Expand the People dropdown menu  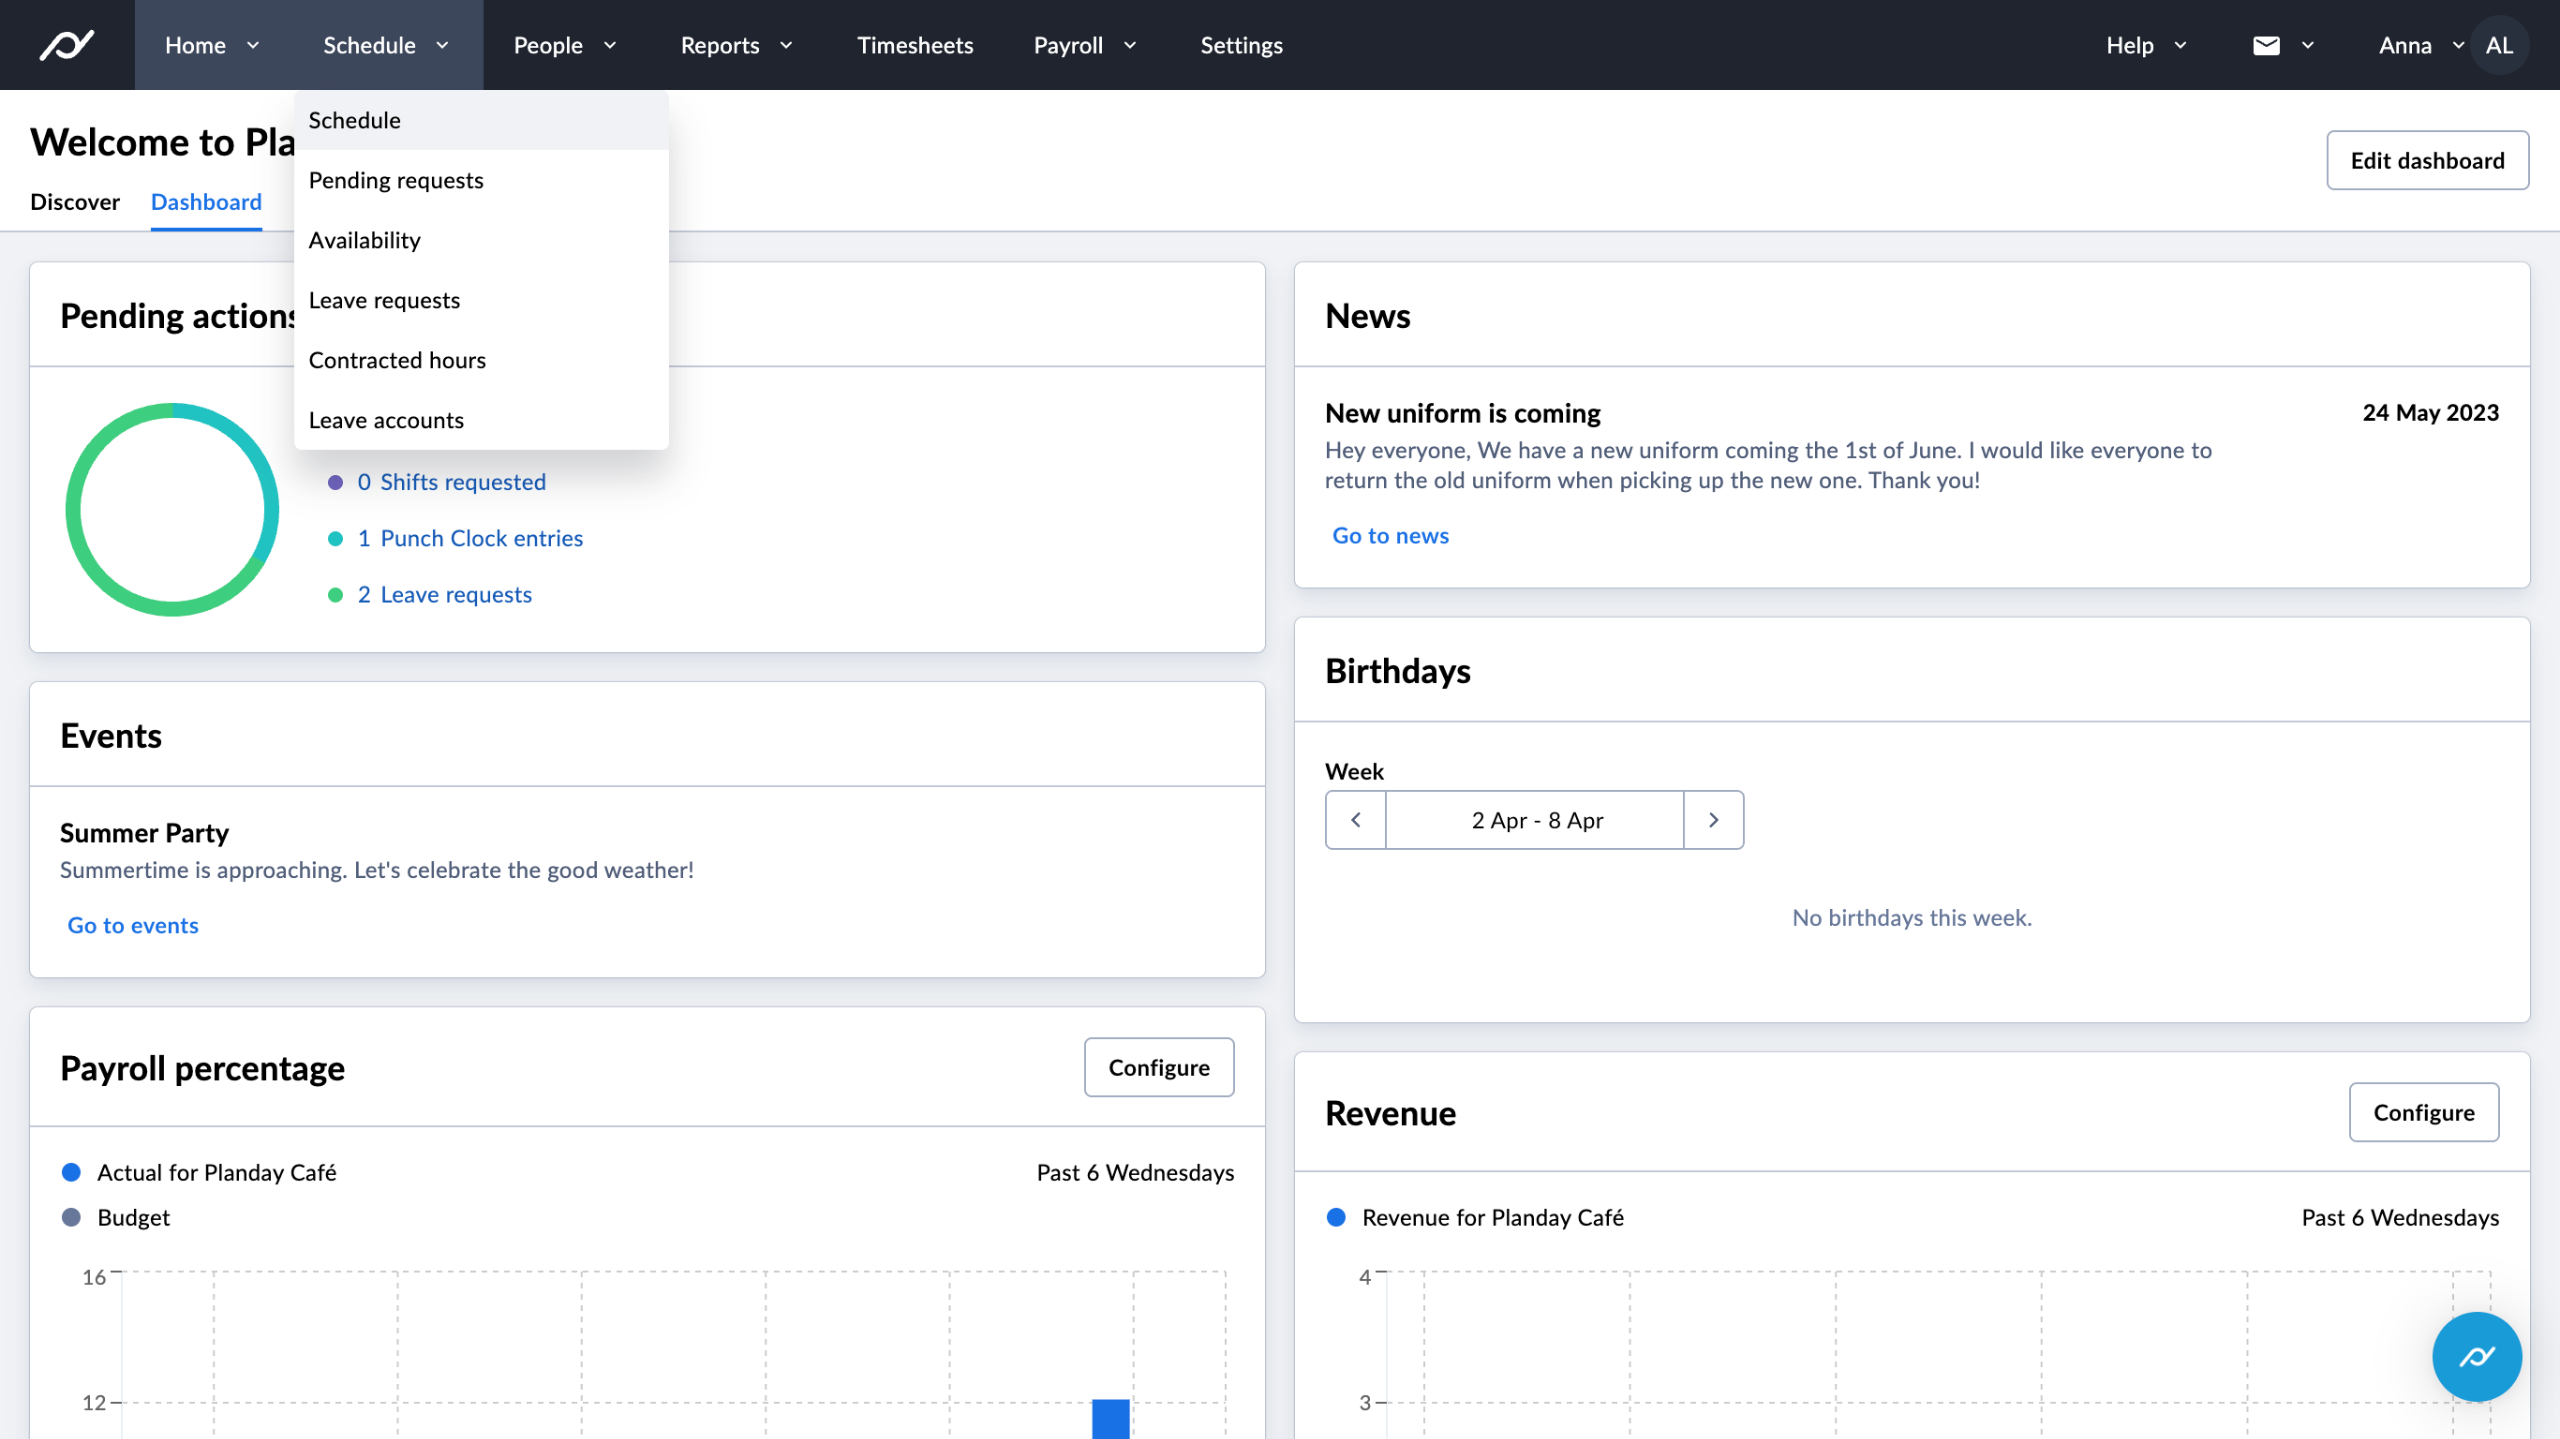point(563,44)
